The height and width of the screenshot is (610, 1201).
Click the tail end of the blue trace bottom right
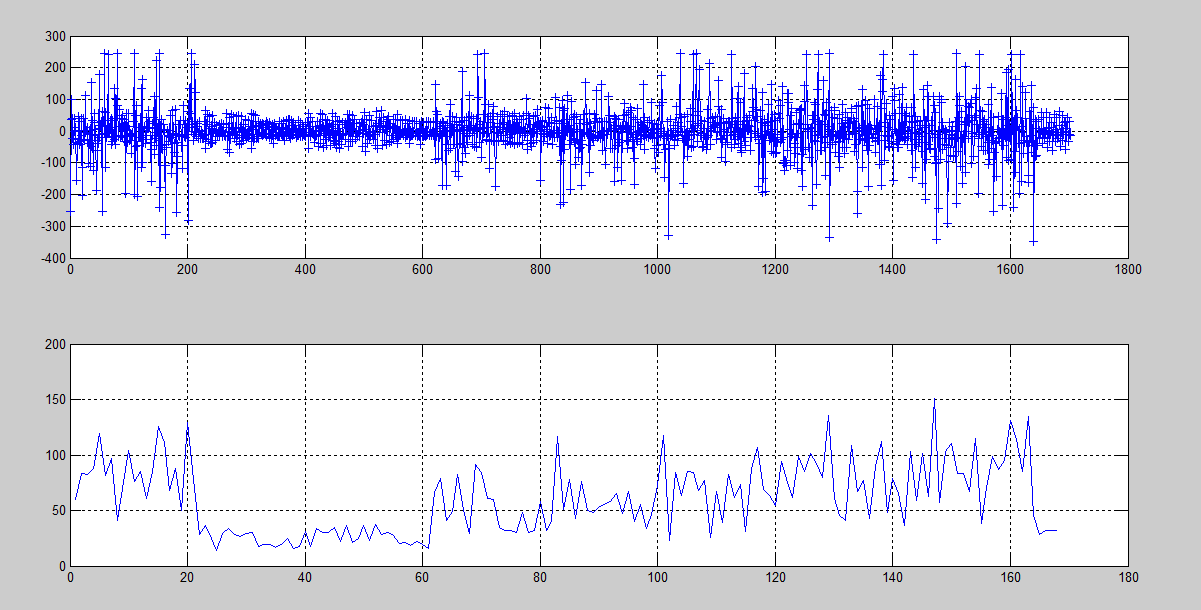(1050, 533)
